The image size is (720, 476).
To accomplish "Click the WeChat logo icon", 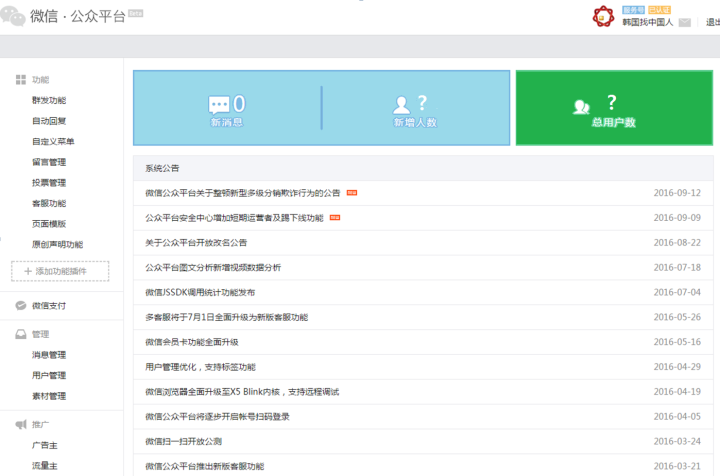I will pyautogui.click(x=12, y=17).
